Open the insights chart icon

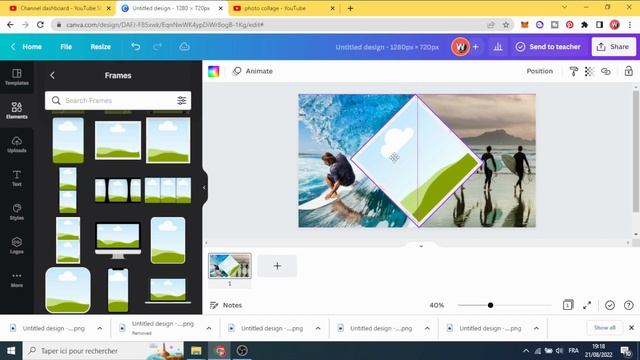498,47
